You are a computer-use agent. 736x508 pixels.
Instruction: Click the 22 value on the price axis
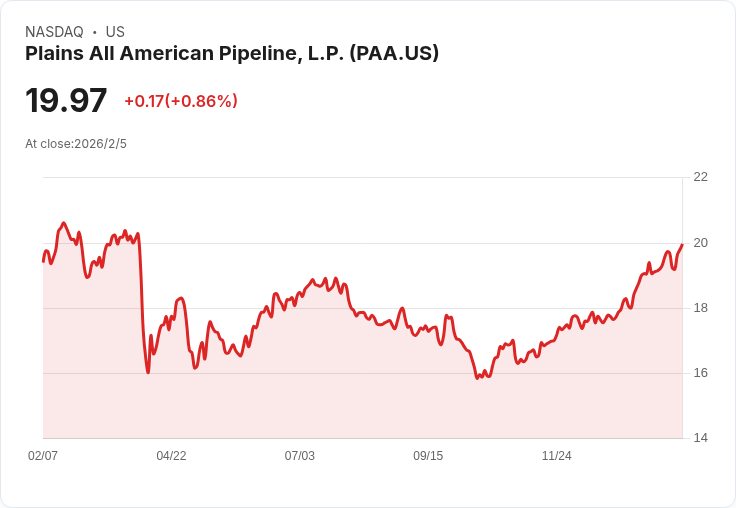pyautogui.click(x=700, y=177)
